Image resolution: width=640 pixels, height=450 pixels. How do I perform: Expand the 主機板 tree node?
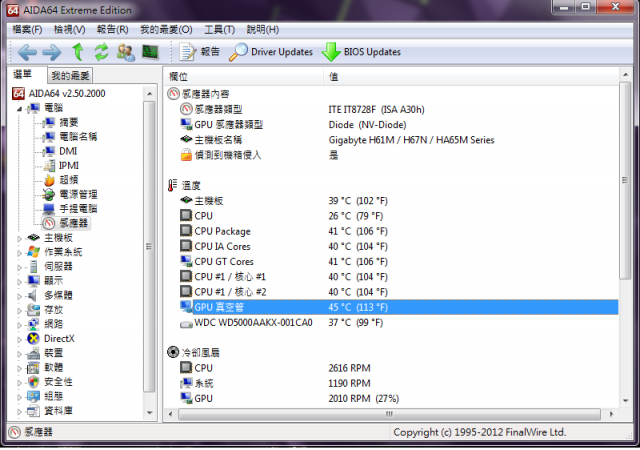click(x=19, y=238)
